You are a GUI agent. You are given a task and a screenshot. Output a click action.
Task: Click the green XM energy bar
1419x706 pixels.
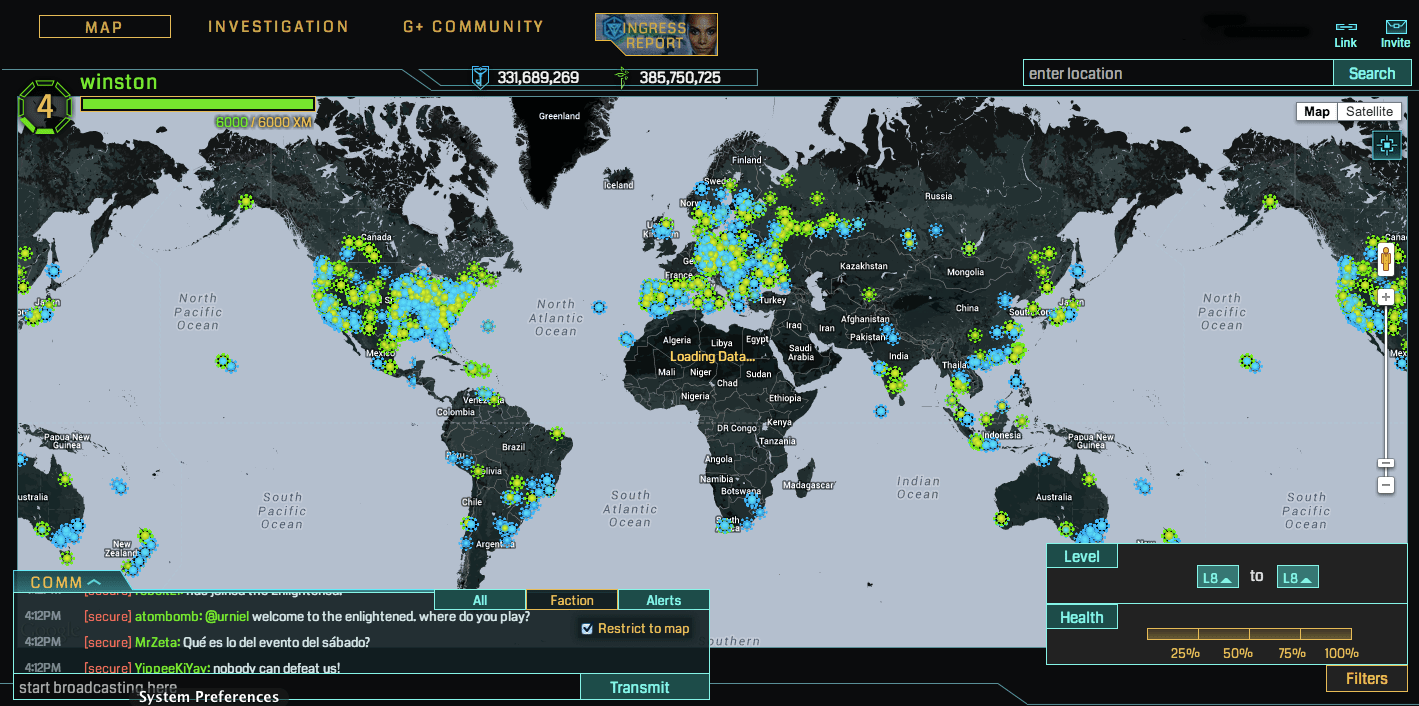[x=198, y=104]
